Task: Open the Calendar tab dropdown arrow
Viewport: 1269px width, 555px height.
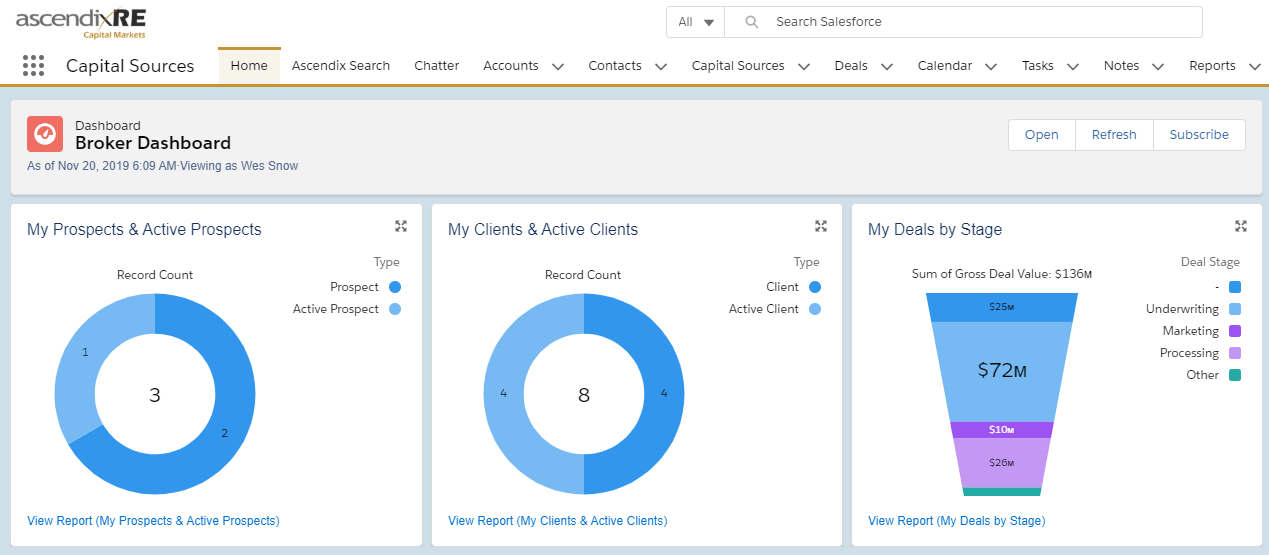Action: [991, 67]
